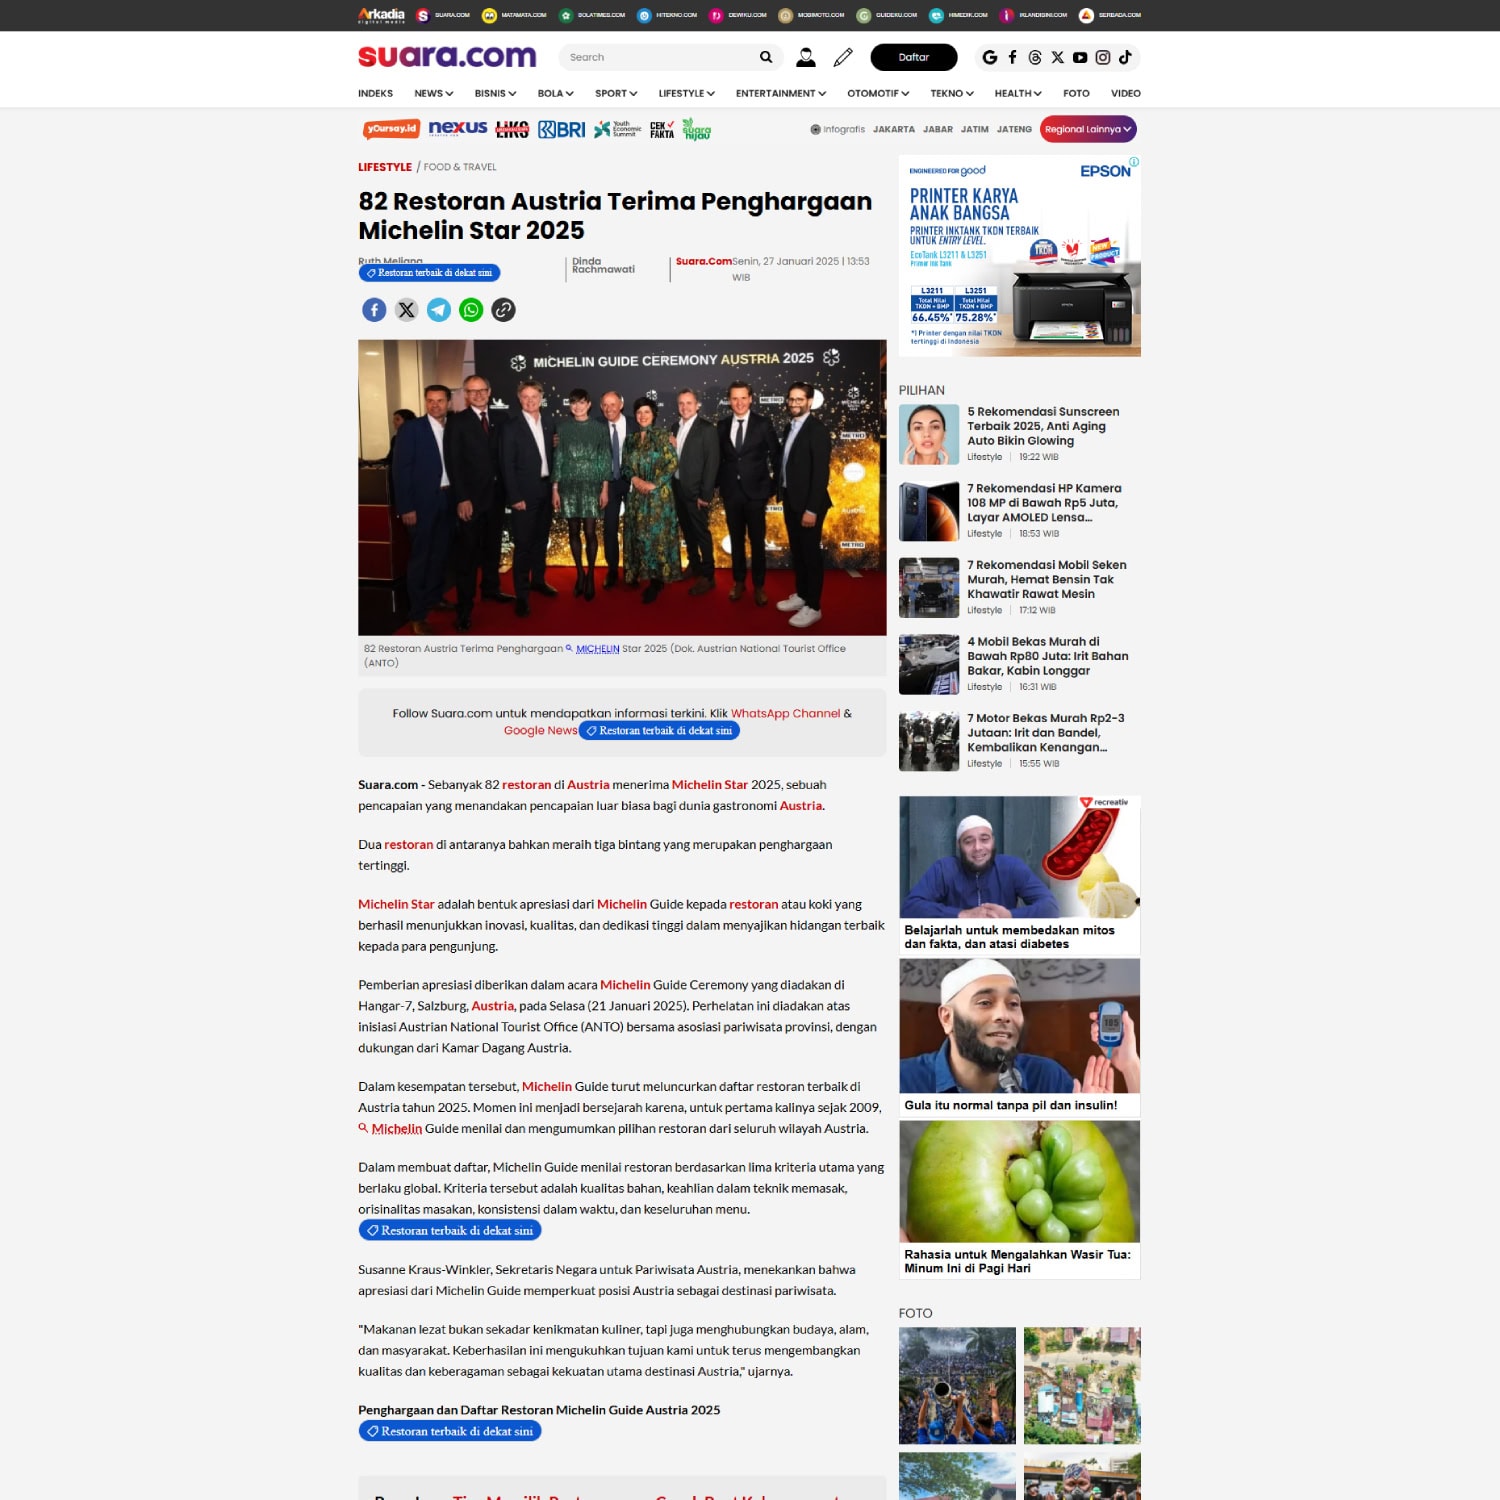Expand the OTOMOTIF dropdown menu
This screenshot has width=1500, height=1500.
pos(878,93)
